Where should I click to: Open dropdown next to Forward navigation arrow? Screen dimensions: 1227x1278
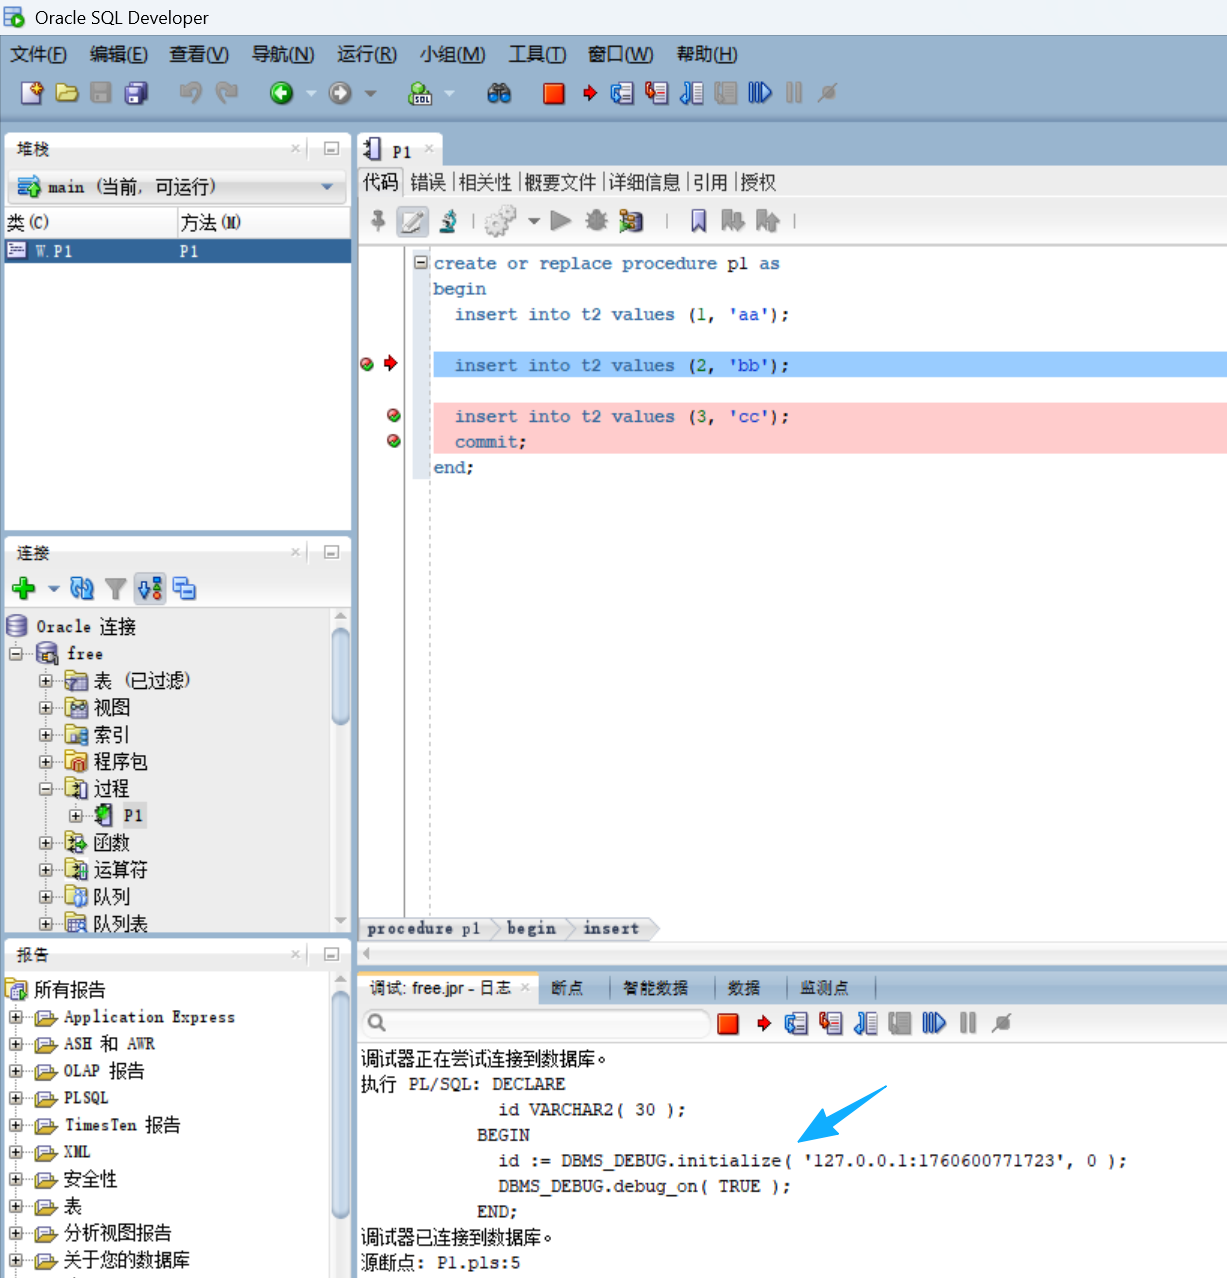coord(370,93)
